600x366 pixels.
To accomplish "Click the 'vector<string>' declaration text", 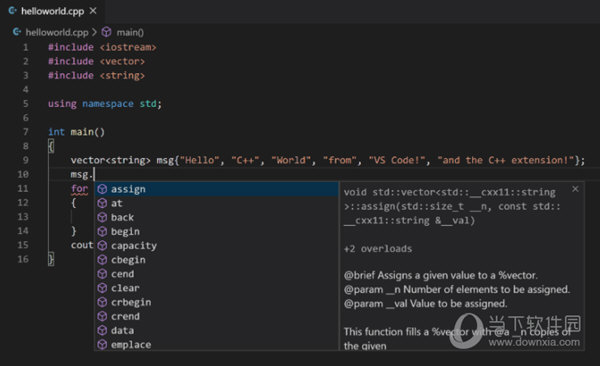I will coord(111,160).
